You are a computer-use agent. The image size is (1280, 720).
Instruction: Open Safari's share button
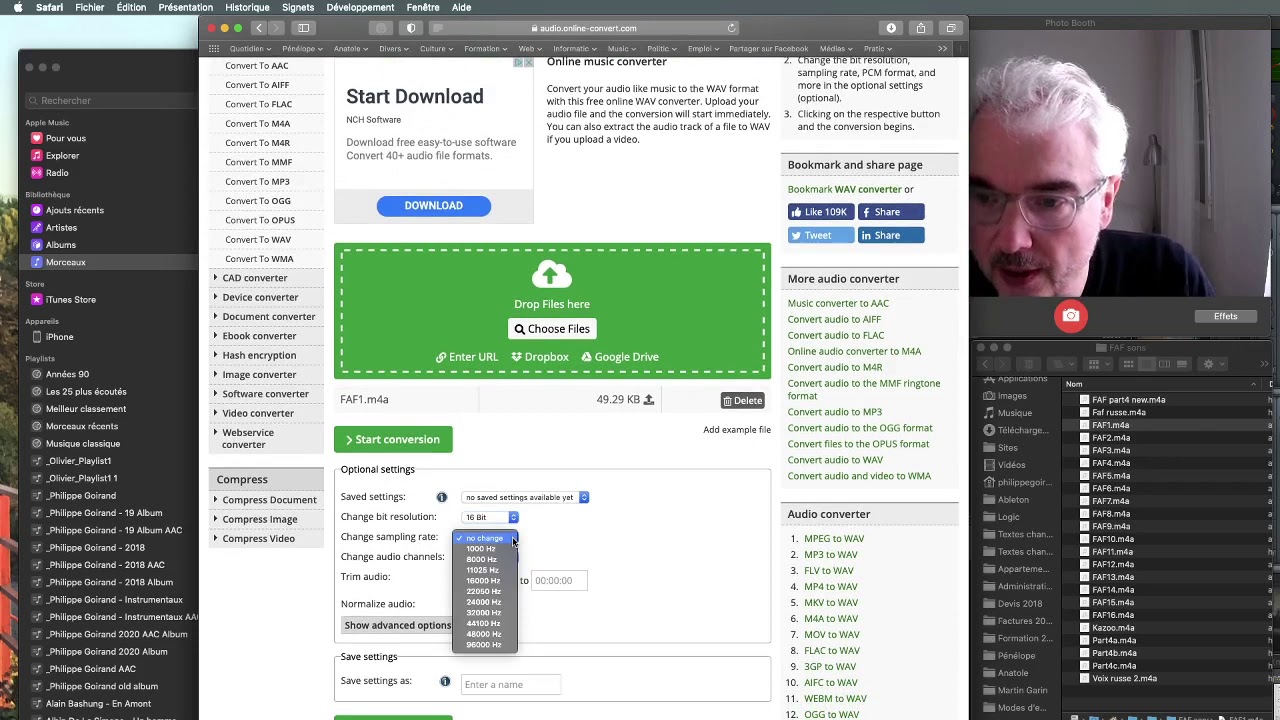pos(921,28)
